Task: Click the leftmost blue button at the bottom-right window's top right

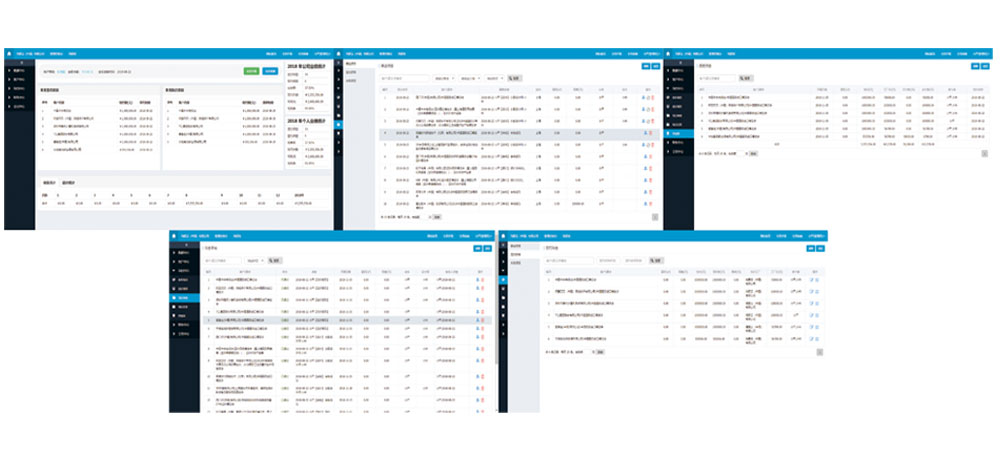Action: coord(810,247)
